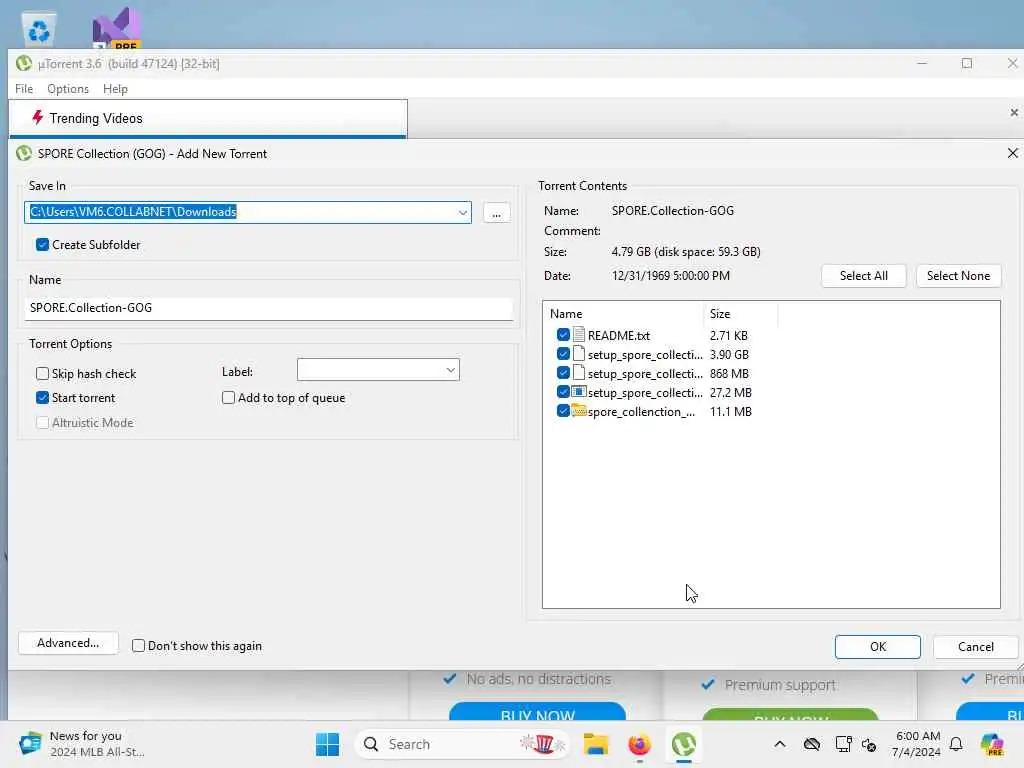Open the Recycle Bin desktop icon
The width and height of the screenshot is (1024, 768).
pos(39,29)
